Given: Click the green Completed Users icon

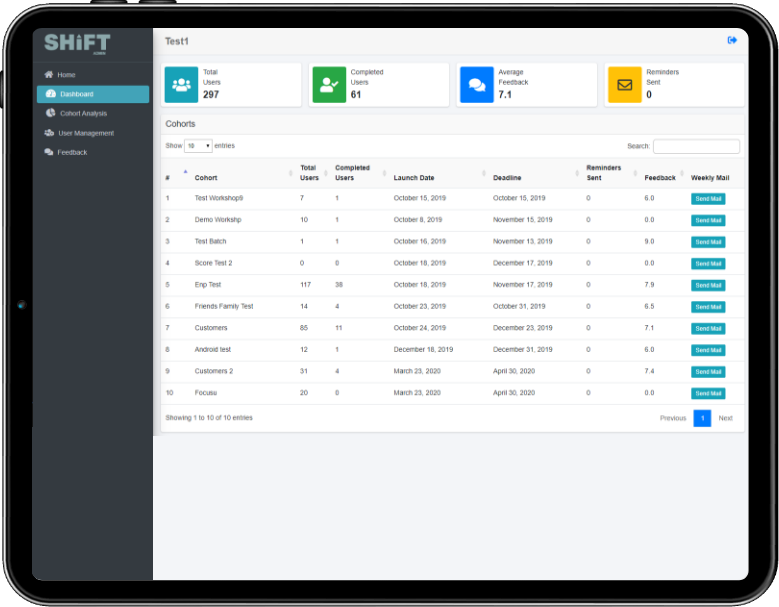Looking at the screenshot, I should coord(329,84).
